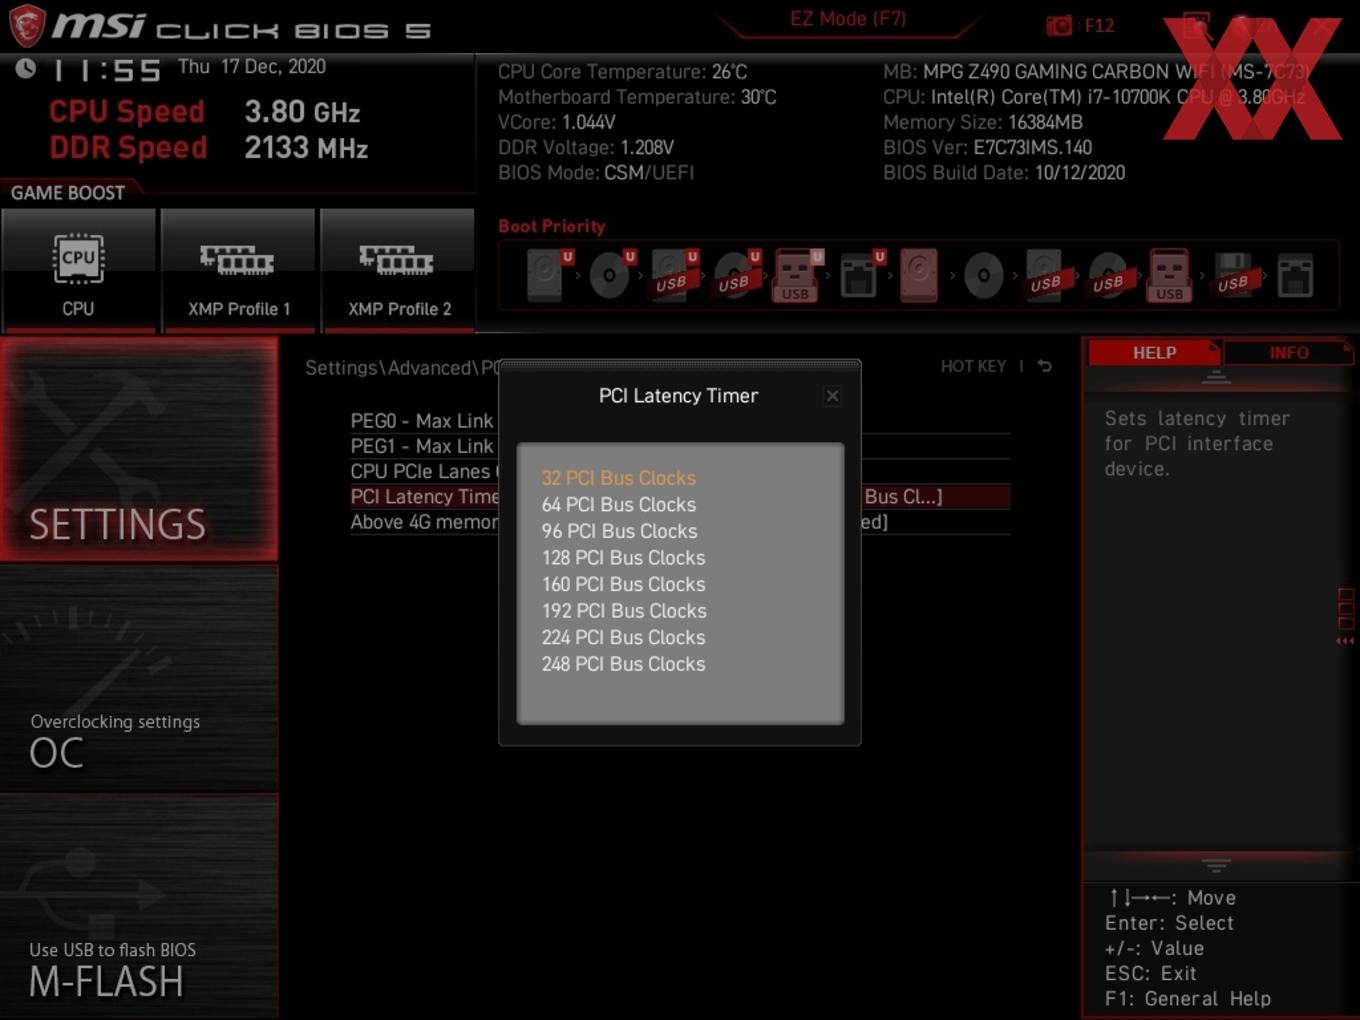Select UEFI USB hard disk boot icon

(673, 274)
